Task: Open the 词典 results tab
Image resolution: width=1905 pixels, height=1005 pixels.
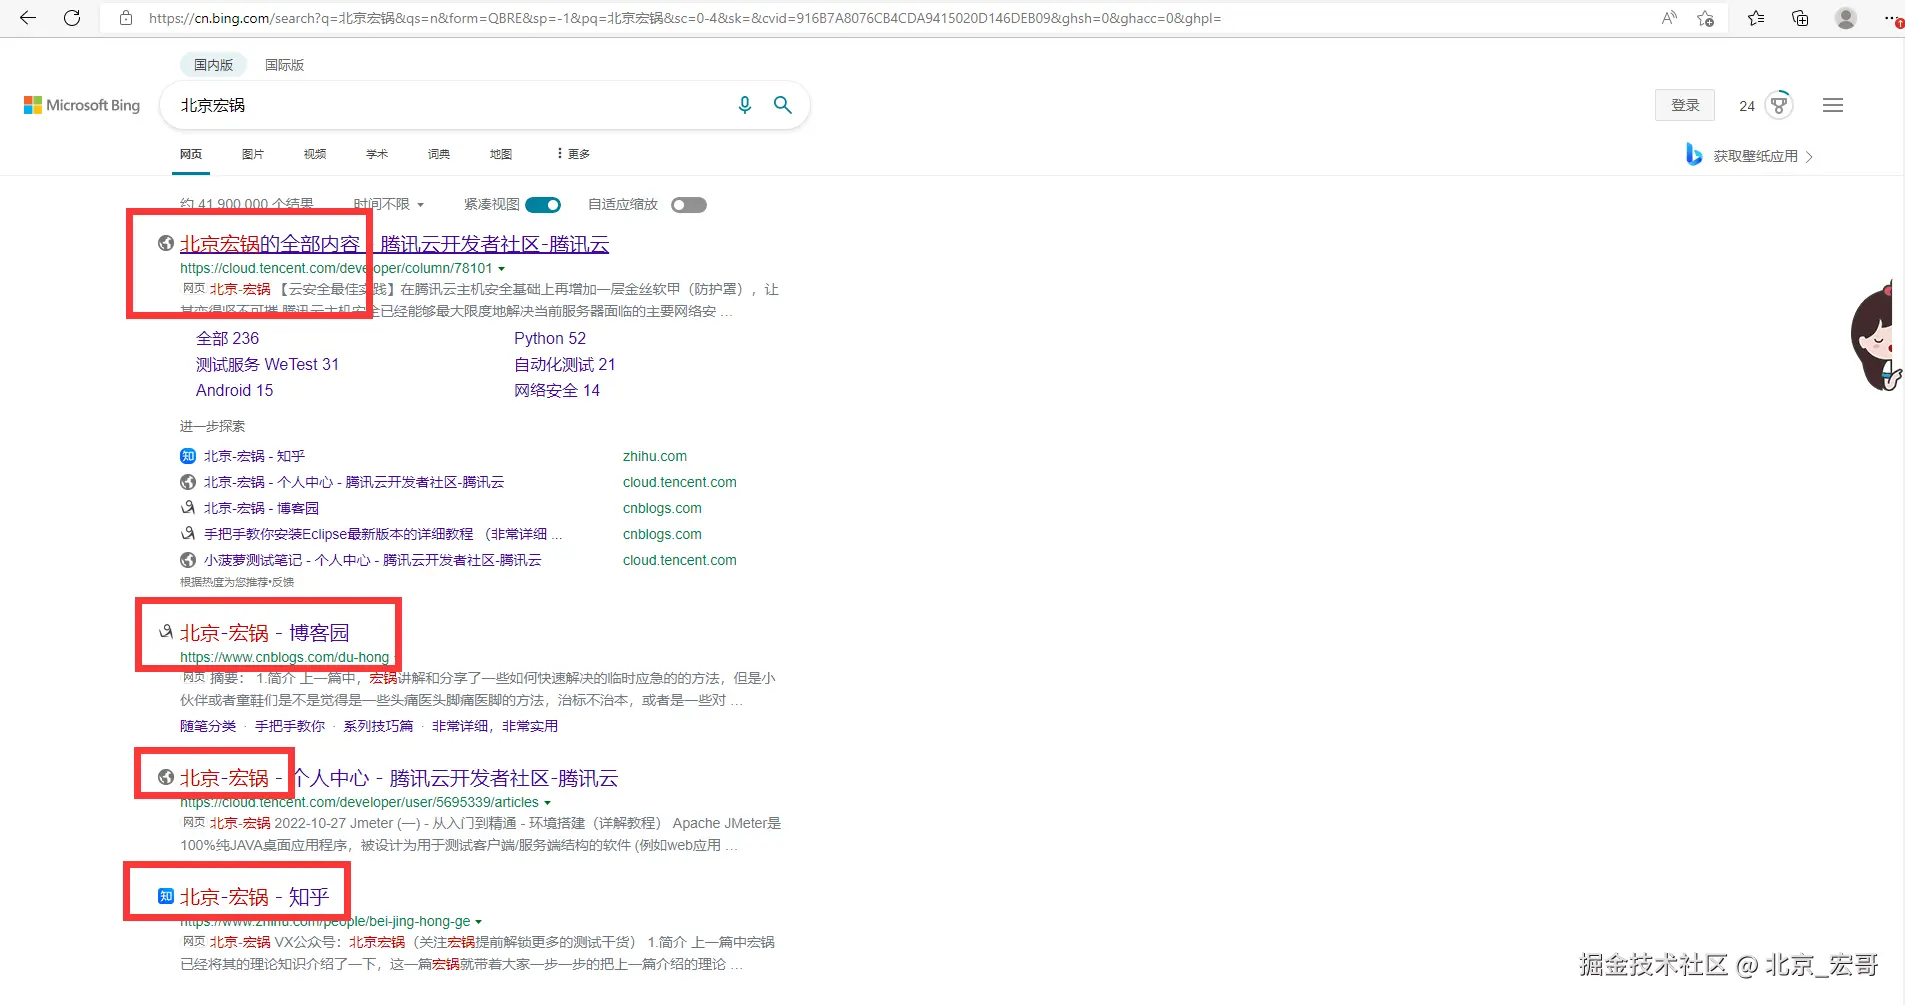Action: click(x=439, y=154)
